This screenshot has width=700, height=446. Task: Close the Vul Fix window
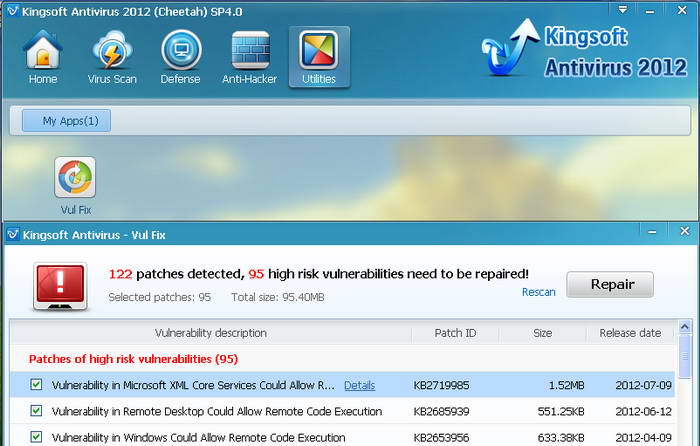pos(684,231)
